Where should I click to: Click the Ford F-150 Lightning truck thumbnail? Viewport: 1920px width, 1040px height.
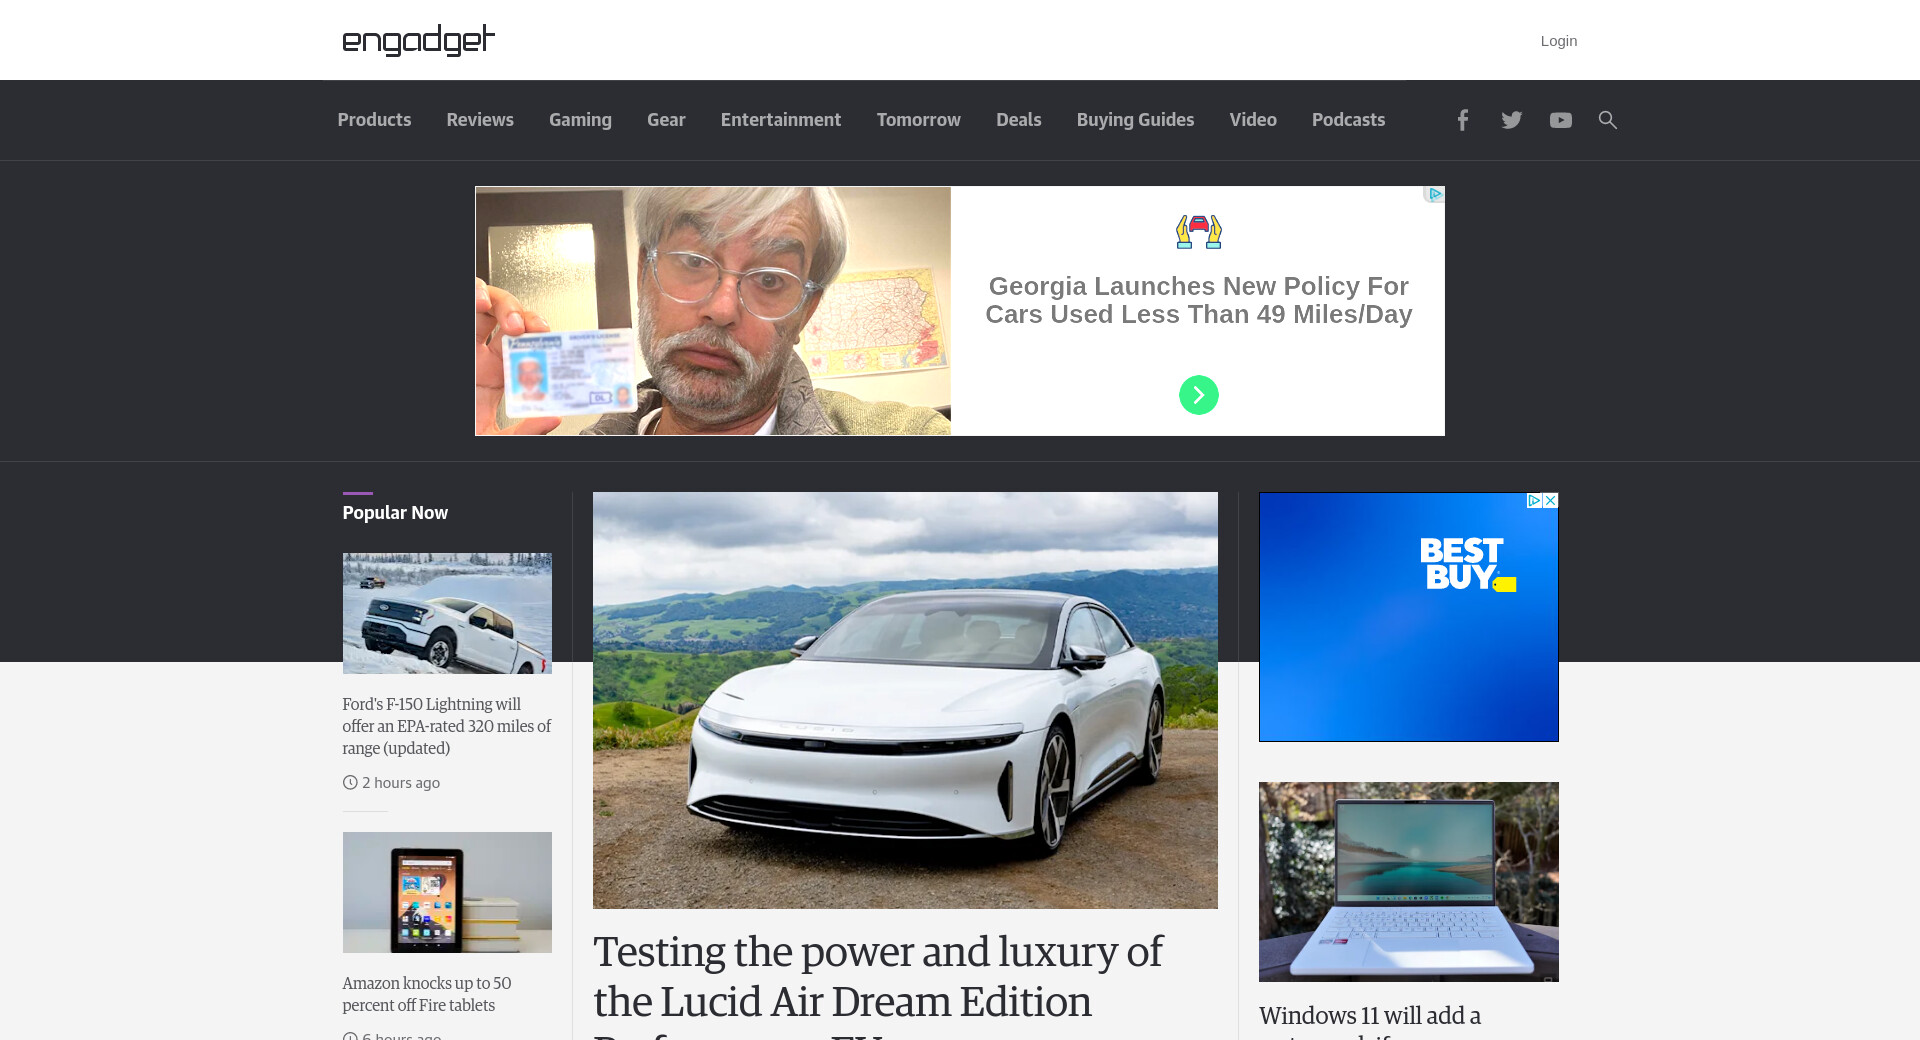pos(447,613)
